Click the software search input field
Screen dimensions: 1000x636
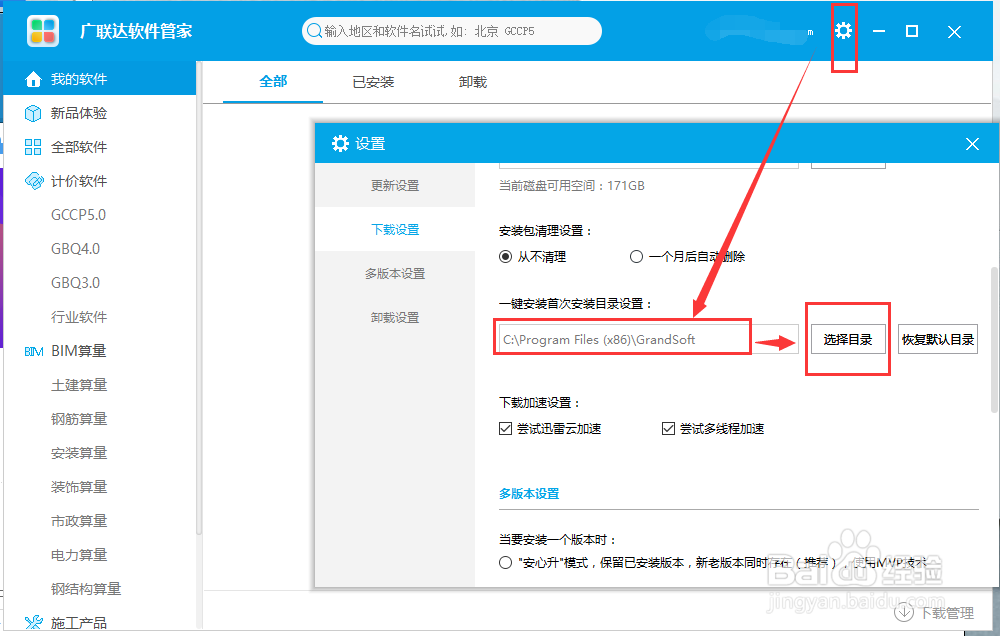coord(450,31)
